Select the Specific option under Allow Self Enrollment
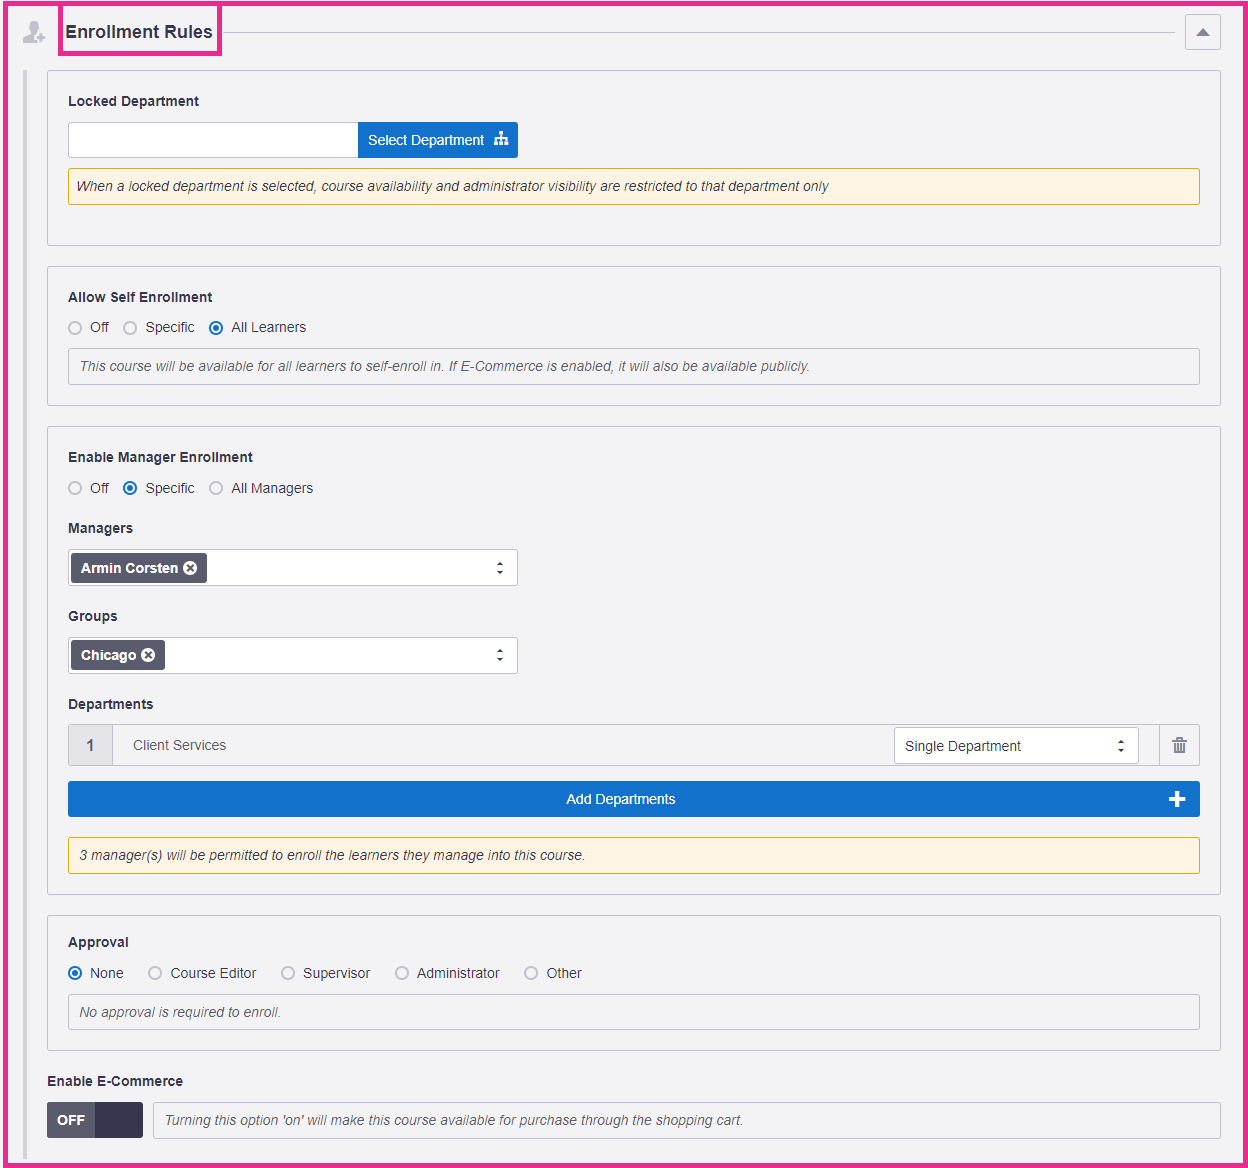 point(130,327)
